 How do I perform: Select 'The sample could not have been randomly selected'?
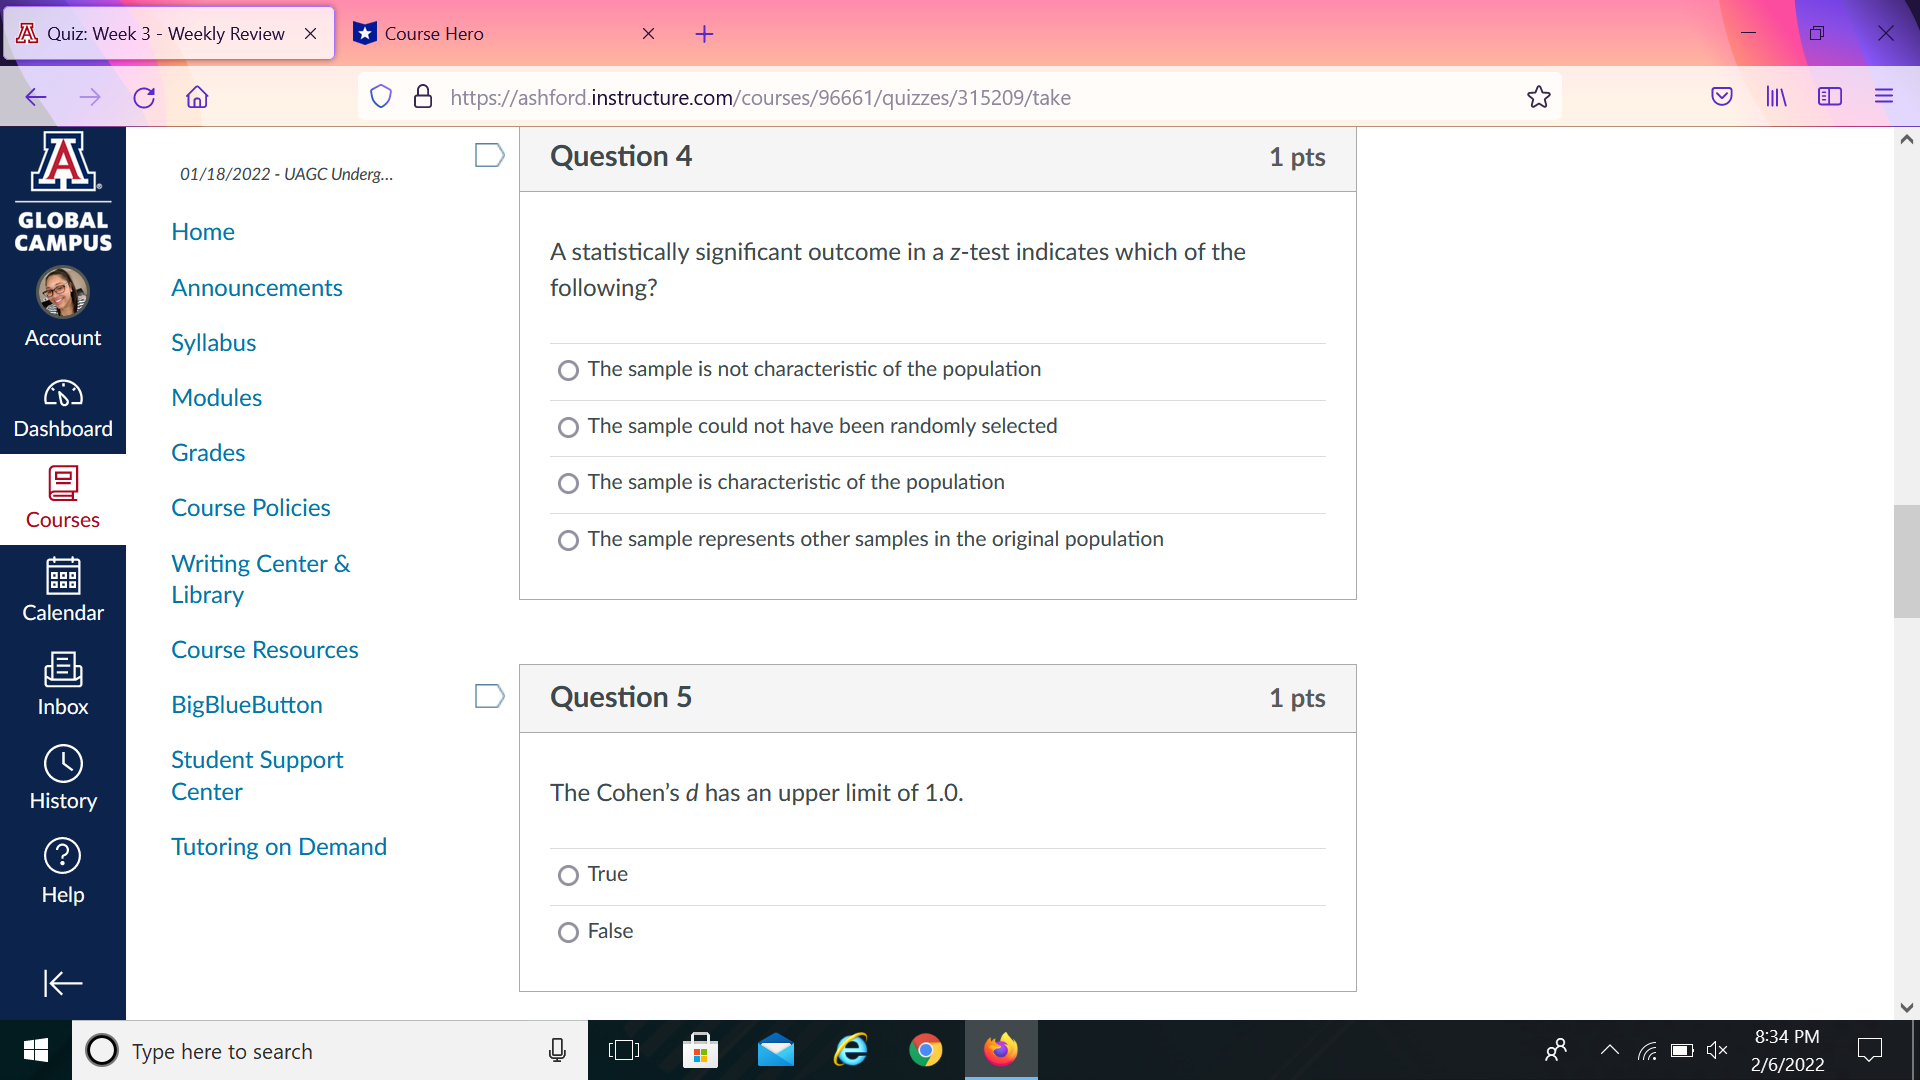[x=568, y=427]
